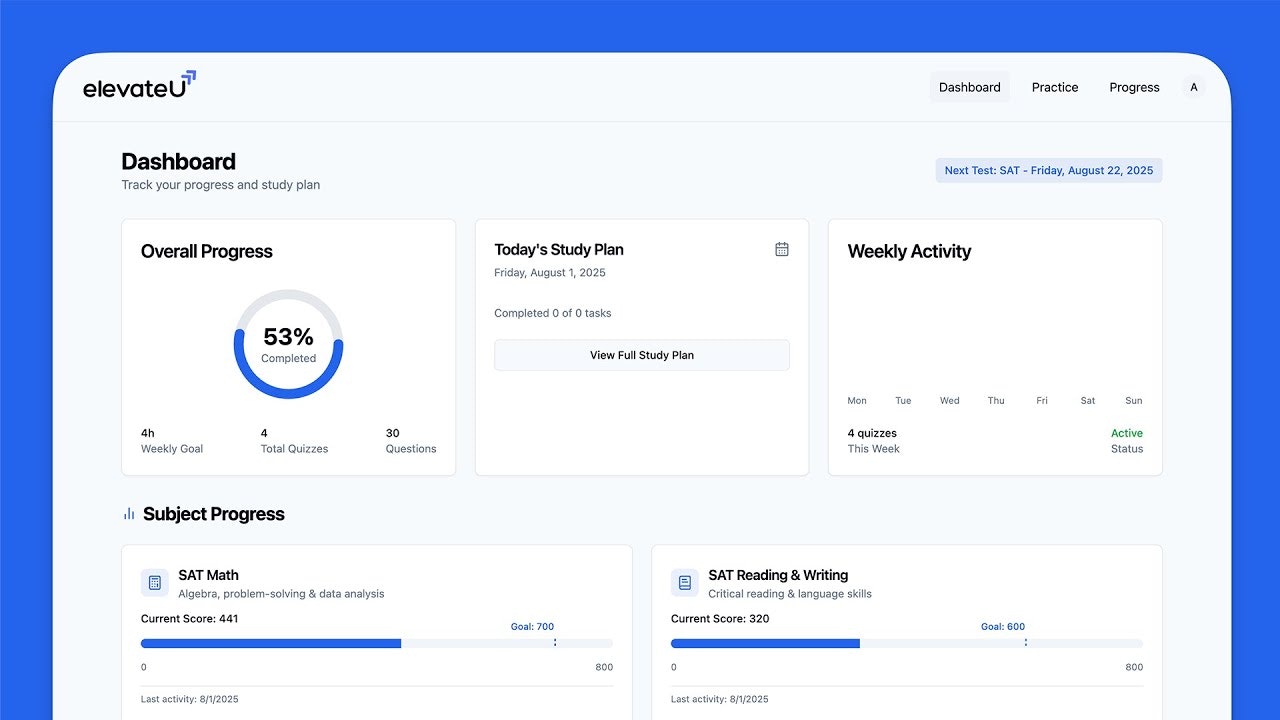This screenshot has width=1280, height=720.
Task: Click the bar chart icon beside Subject Progress
Action: [x=129, y=514]
